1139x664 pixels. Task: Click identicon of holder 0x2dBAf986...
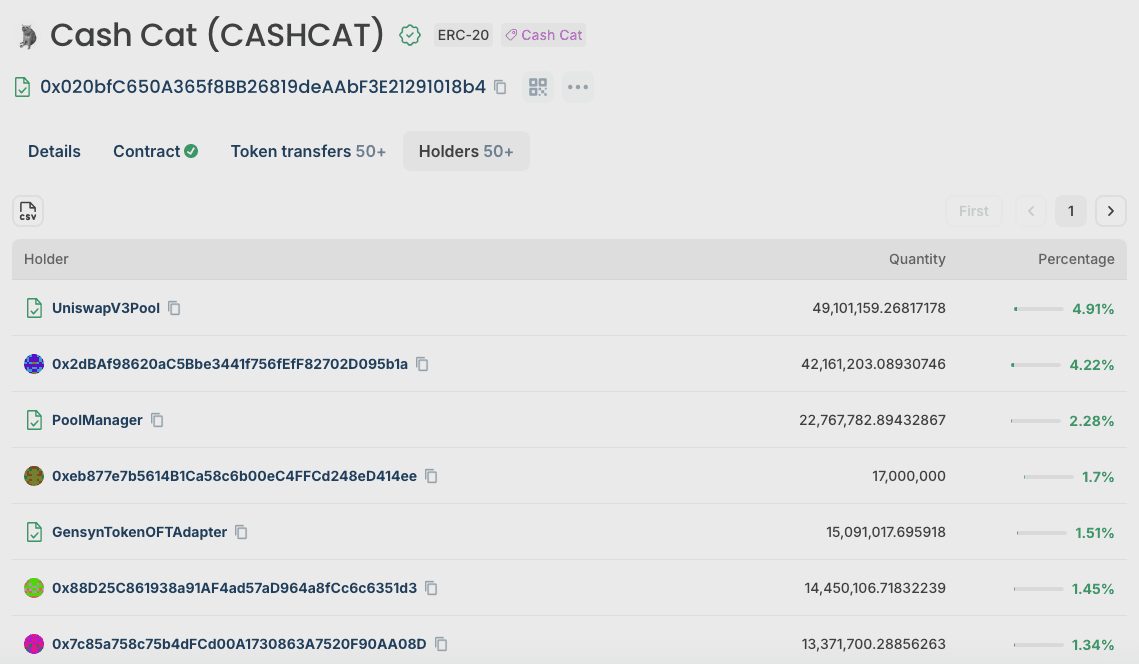pos(34,364)
